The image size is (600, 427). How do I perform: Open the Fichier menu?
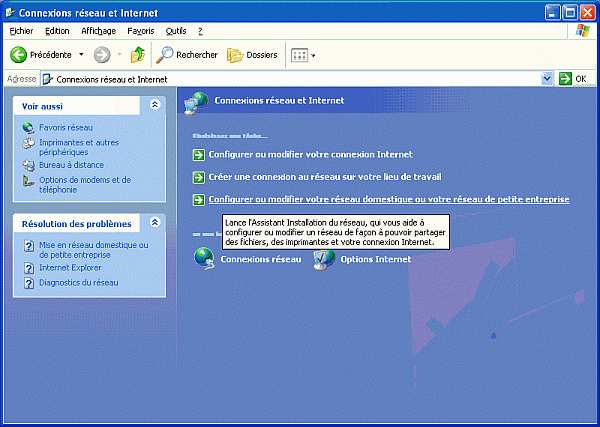coord(21,31)
